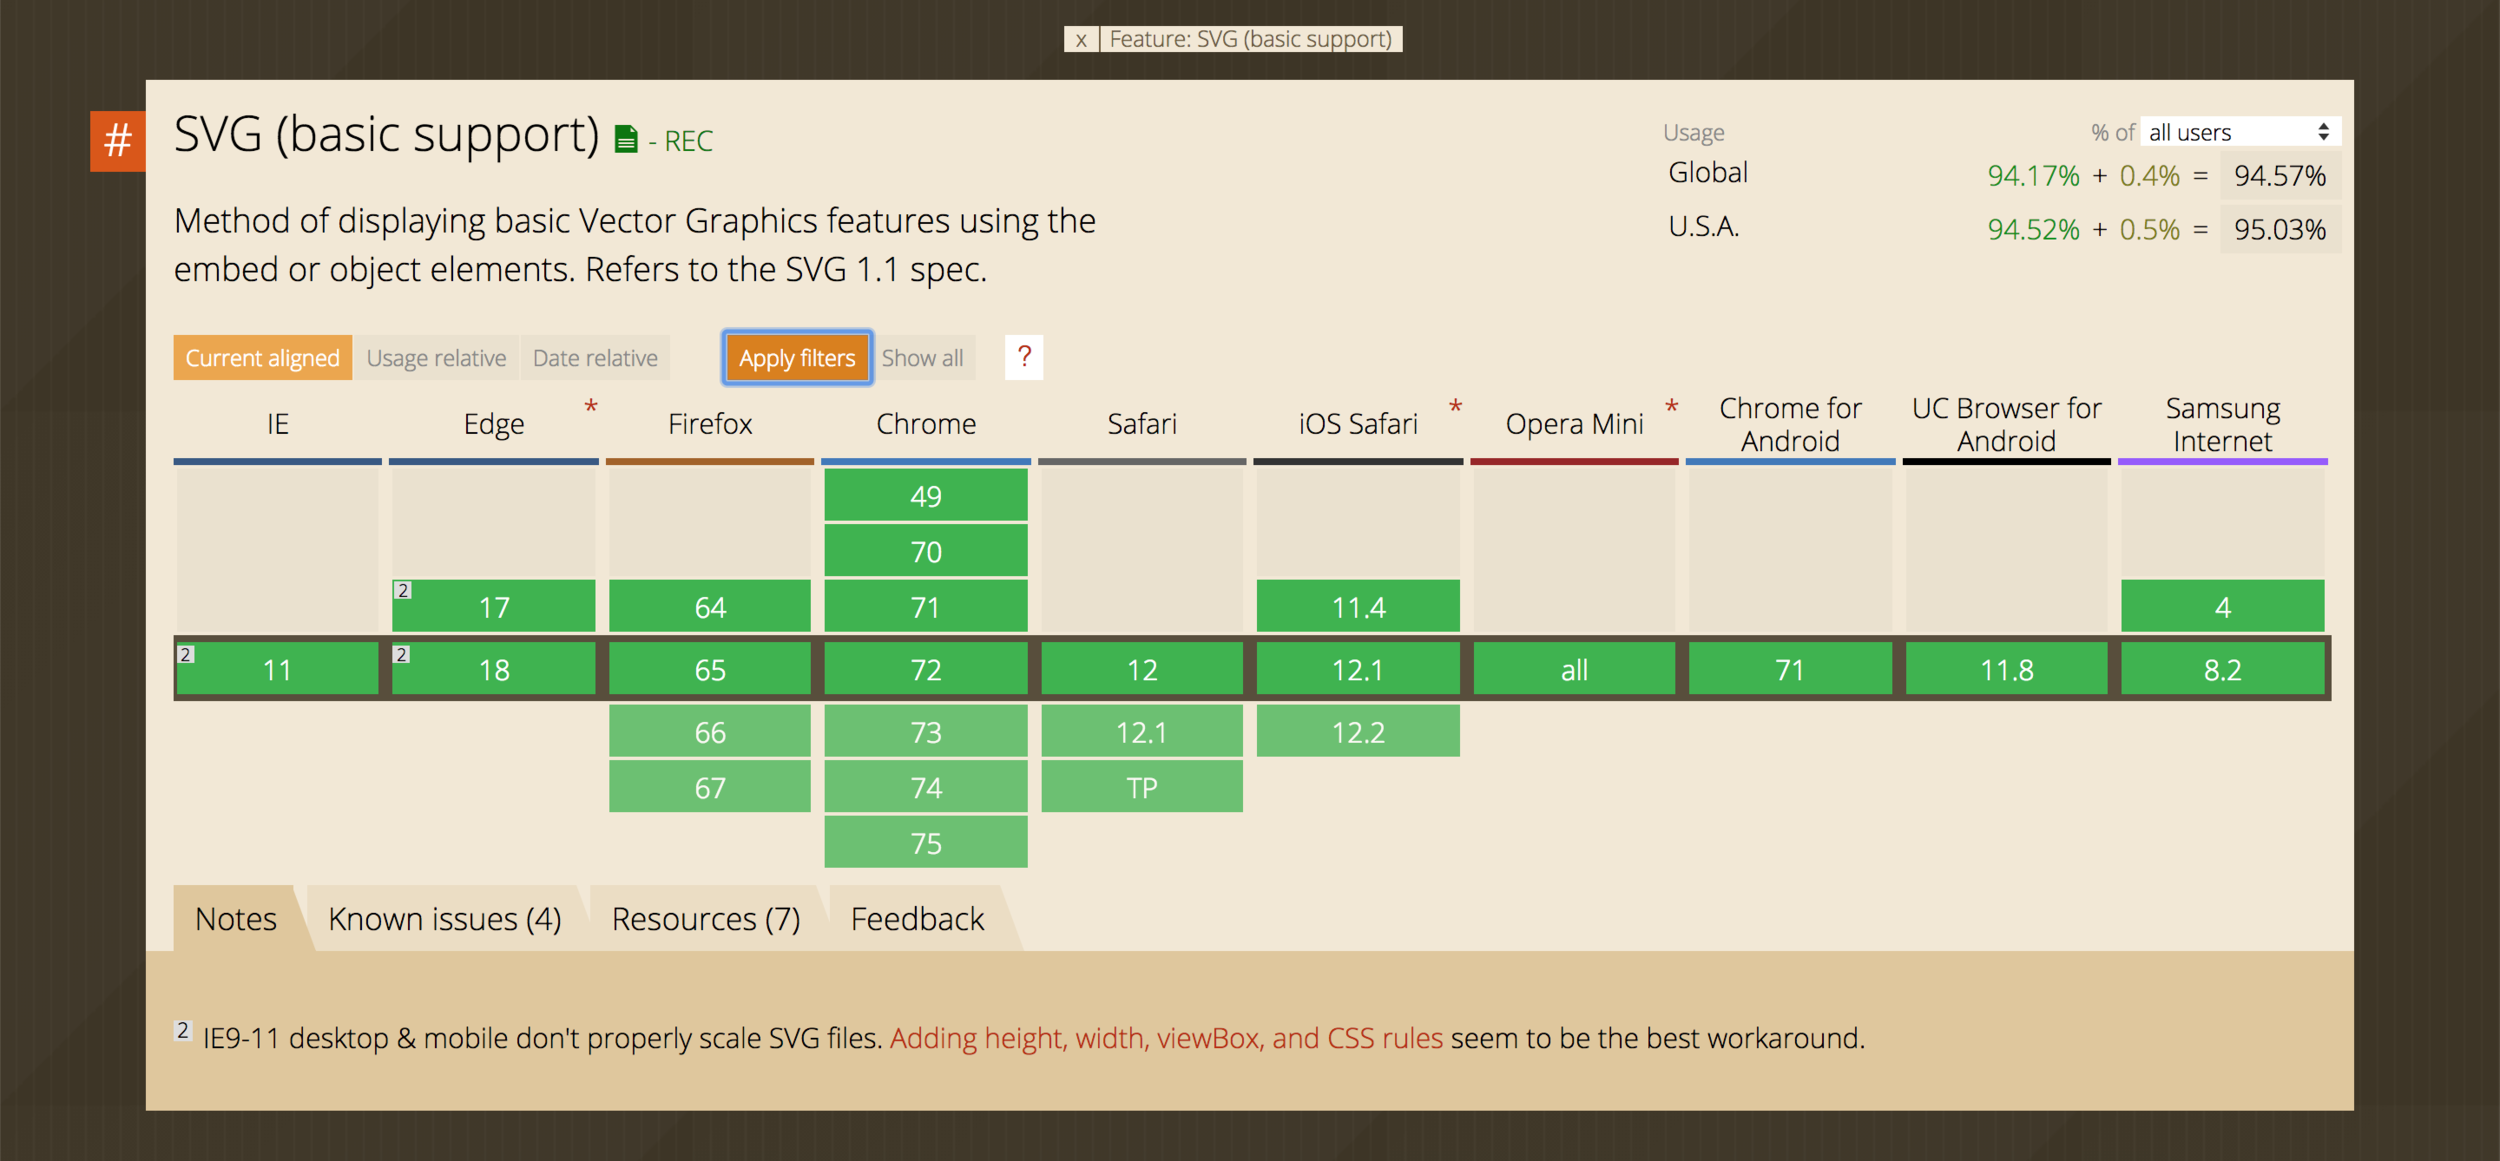Screen dimensions: 2500x1161
Task: Click the asterisk beside iOS Safari
Action: pos(1455,406)
